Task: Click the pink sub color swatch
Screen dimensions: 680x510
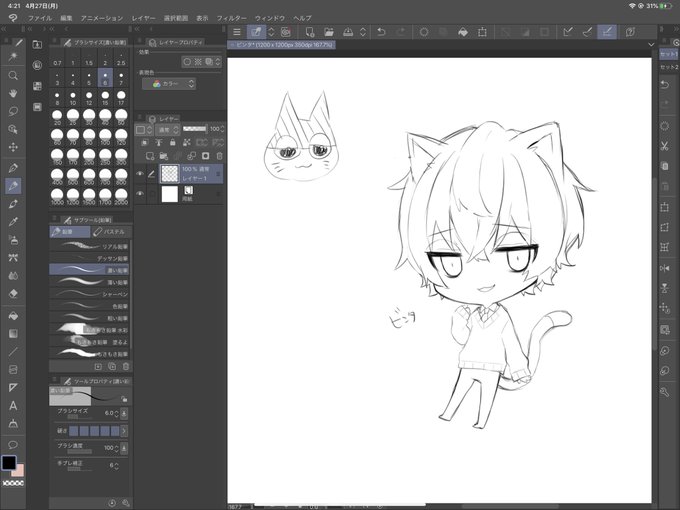Action: click(x=19, y=471)
